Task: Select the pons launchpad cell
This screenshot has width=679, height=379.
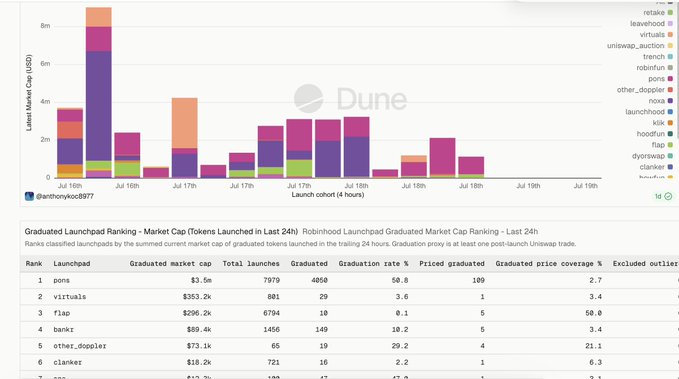Action: [x=61, y=280]
